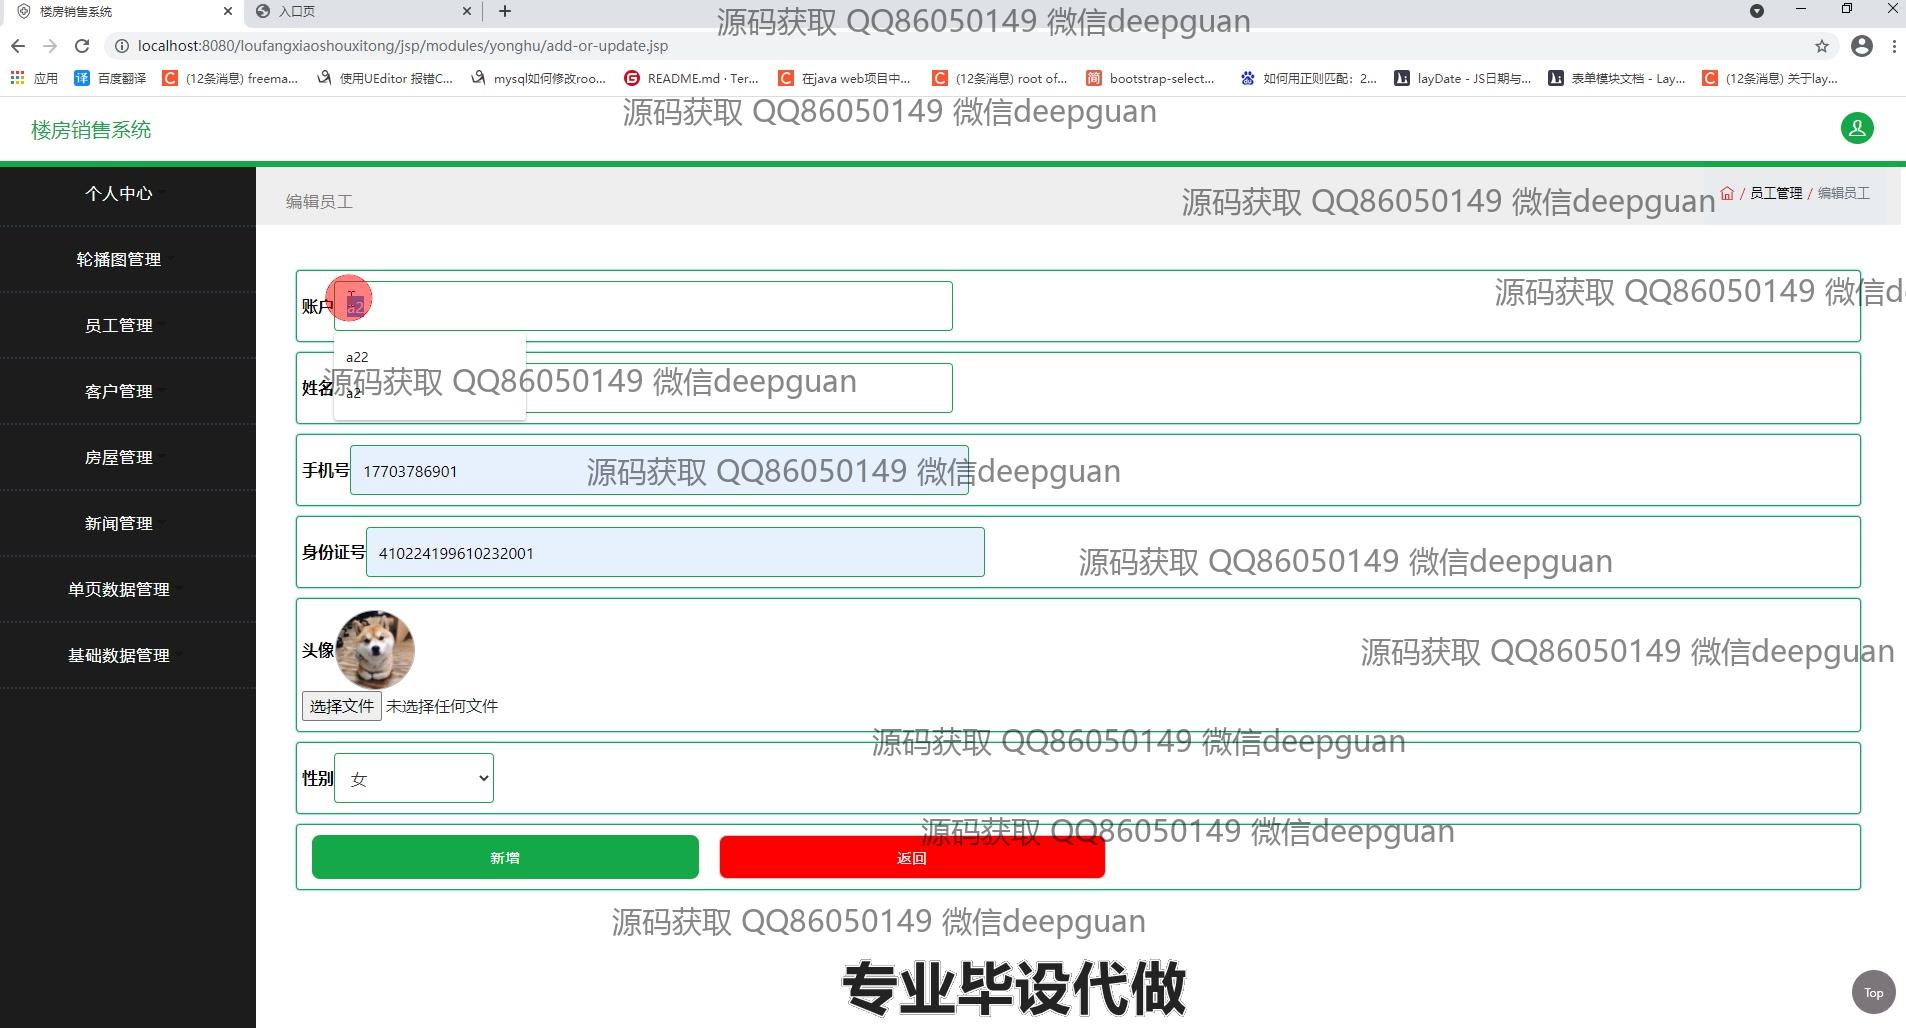The height and width of the screenshot is (1028, 1906).
Task: Click the green user avatar icon
Action: (1856, 128)
